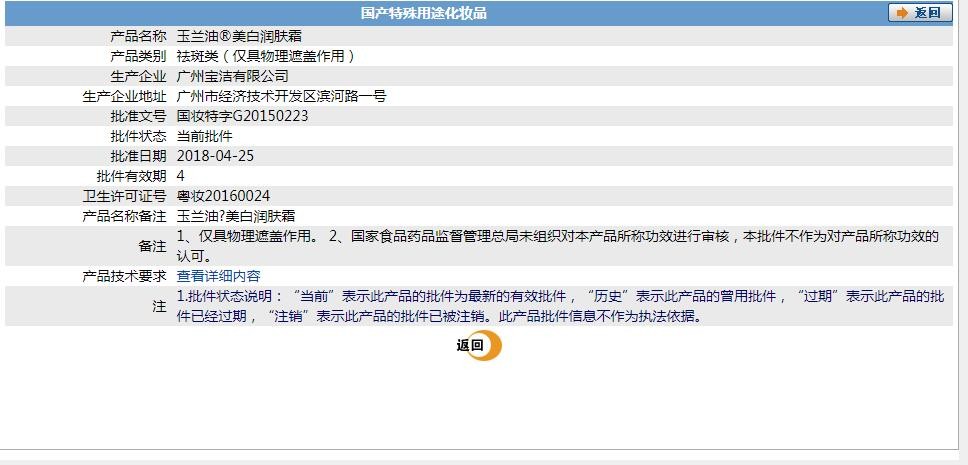The image size is (968, 465).
Task: Click the 卫生许可证号 label
Action: 124,196
